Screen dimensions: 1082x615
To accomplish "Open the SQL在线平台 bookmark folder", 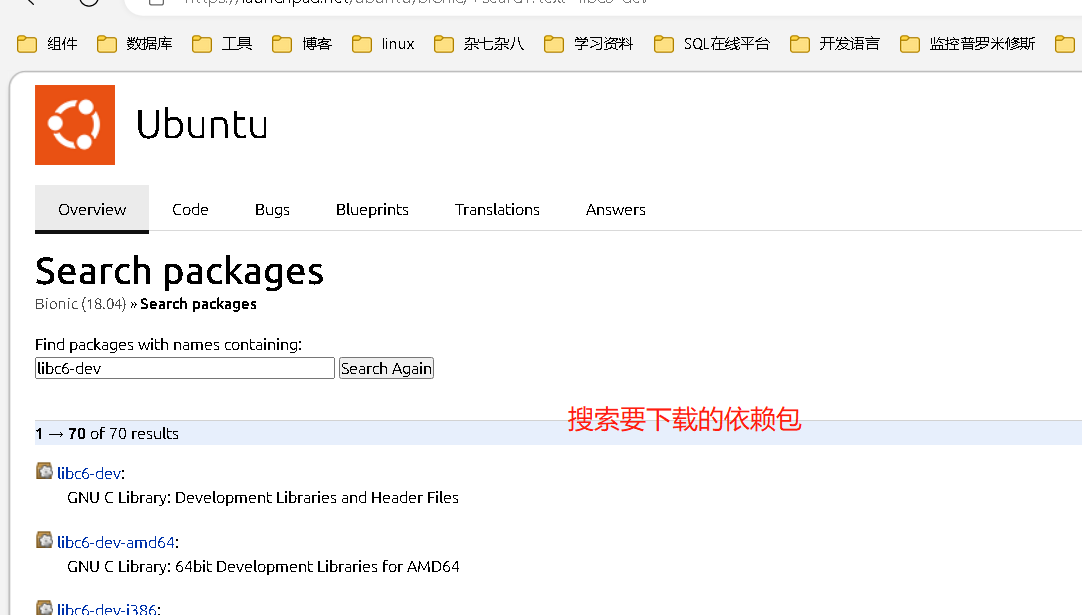I will pos(711,44).
